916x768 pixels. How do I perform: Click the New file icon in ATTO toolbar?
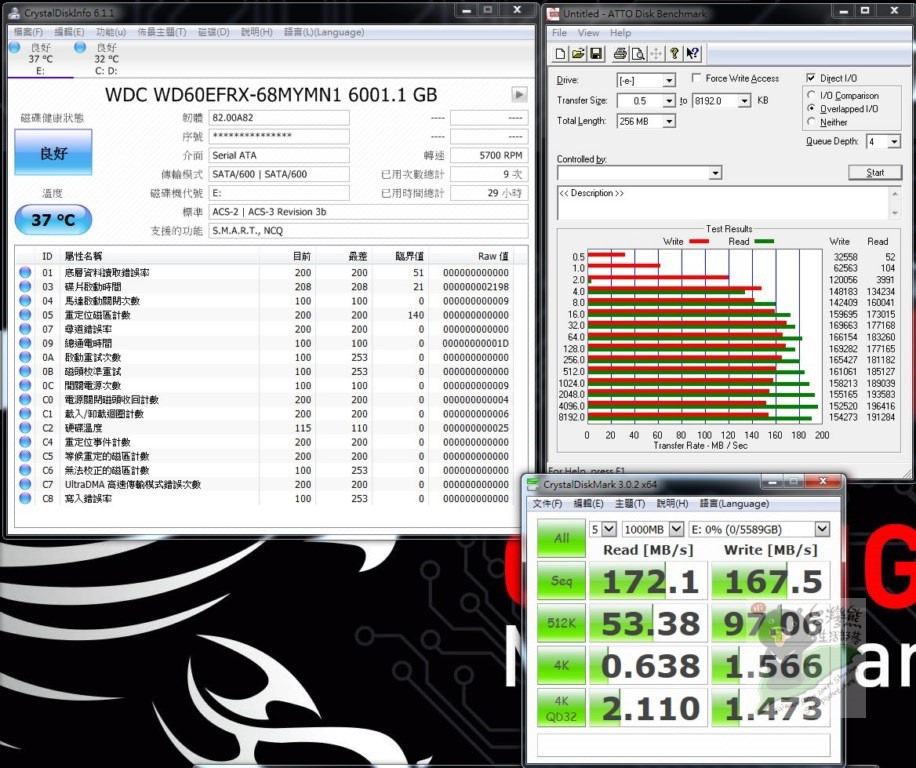(560, 54)
